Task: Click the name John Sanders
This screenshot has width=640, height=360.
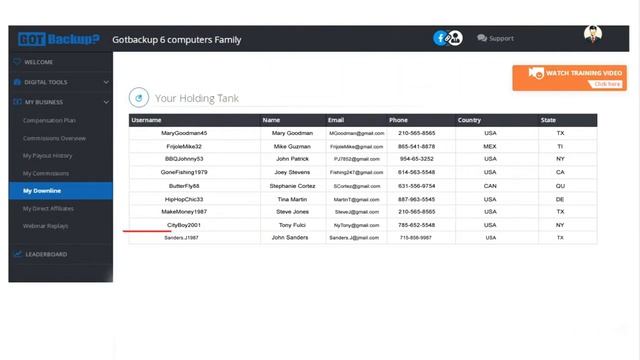Action: [290, 238]
